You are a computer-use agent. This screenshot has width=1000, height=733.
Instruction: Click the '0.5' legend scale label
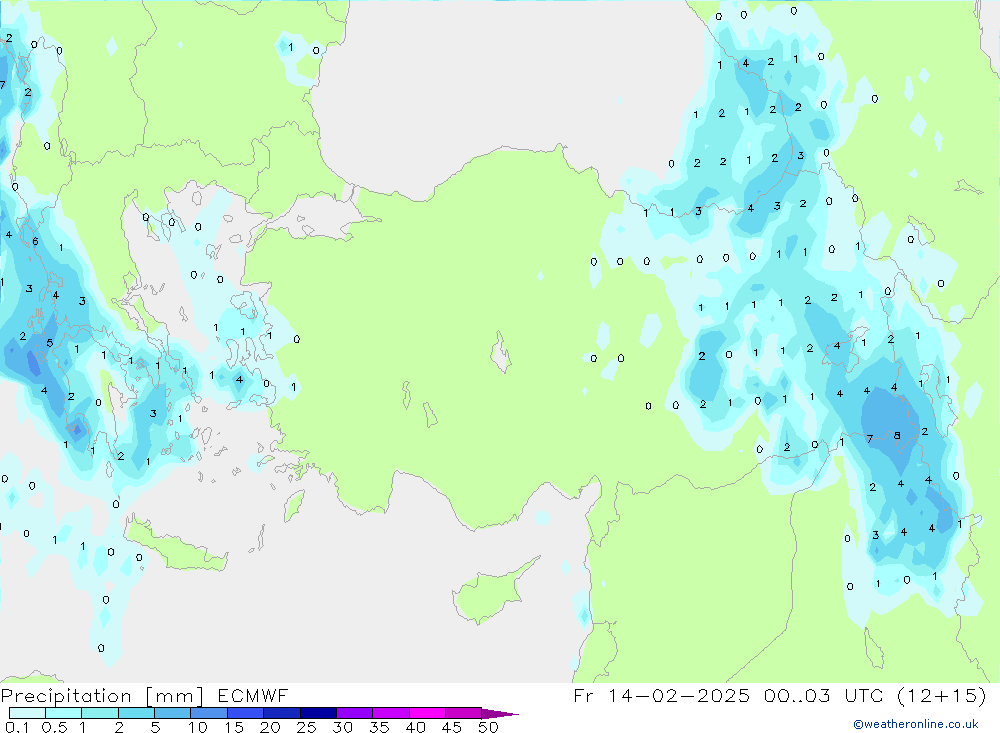(54, 727)
